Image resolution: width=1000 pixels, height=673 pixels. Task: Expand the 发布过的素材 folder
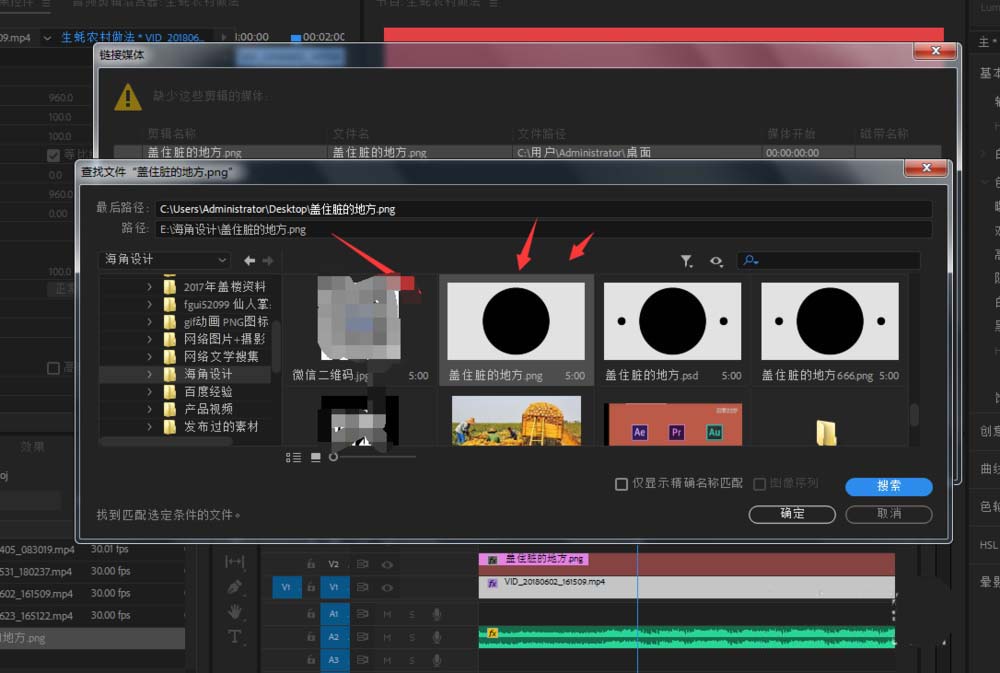[x=149, y=427]
